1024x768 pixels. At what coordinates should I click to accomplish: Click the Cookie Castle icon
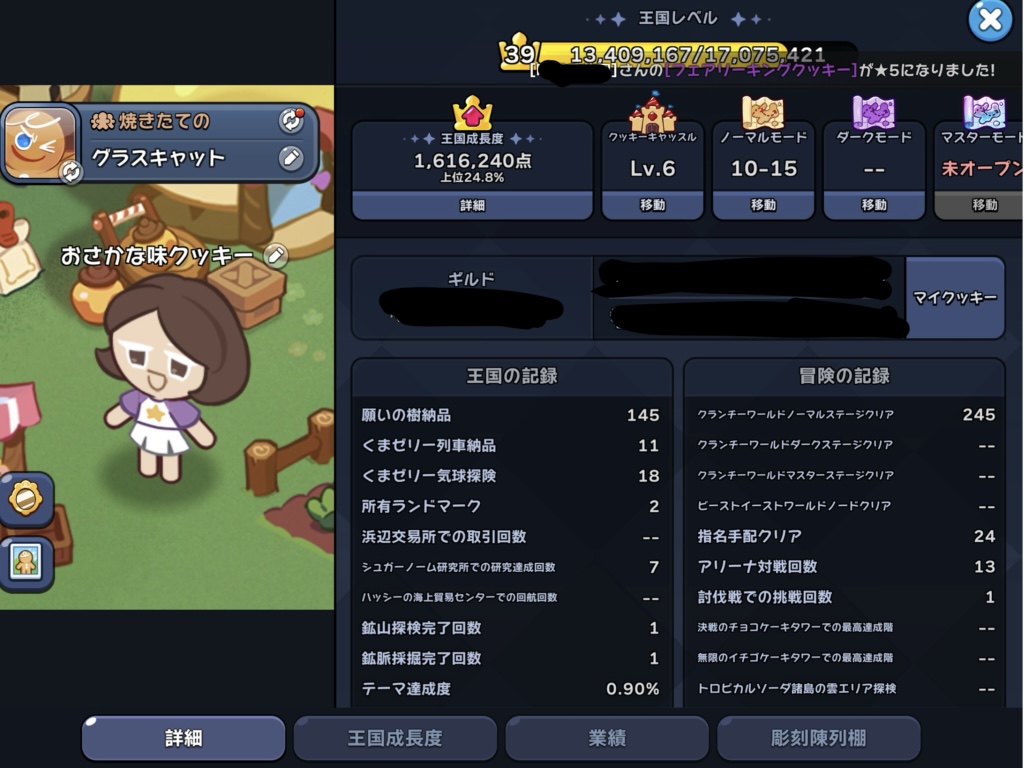652,114
